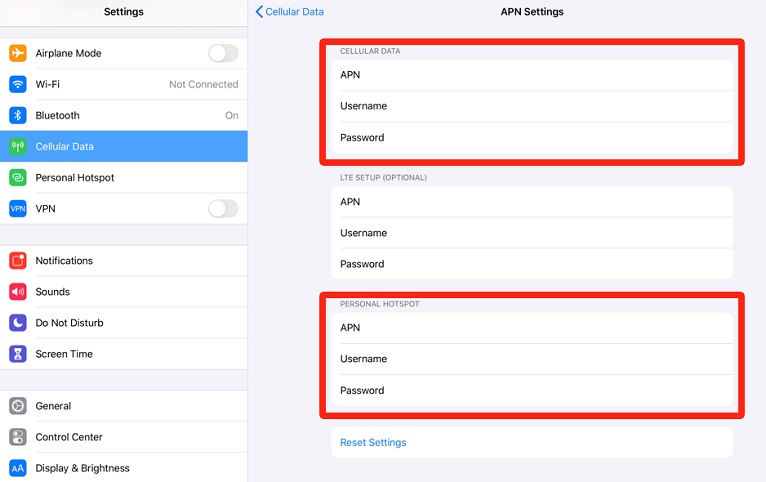This screenshot has height=482, width=766.
Task: Tap the Airplane Mode icon
Action: (x=18, y=53)
